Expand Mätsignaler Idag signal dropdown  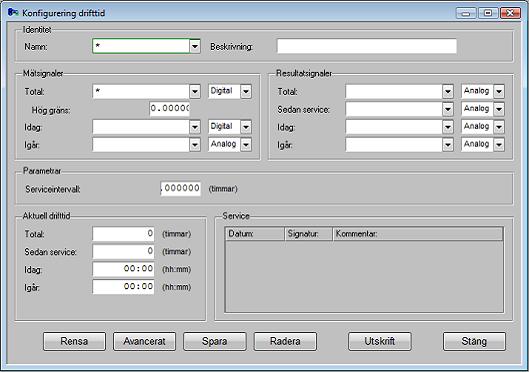pos(195,127)
